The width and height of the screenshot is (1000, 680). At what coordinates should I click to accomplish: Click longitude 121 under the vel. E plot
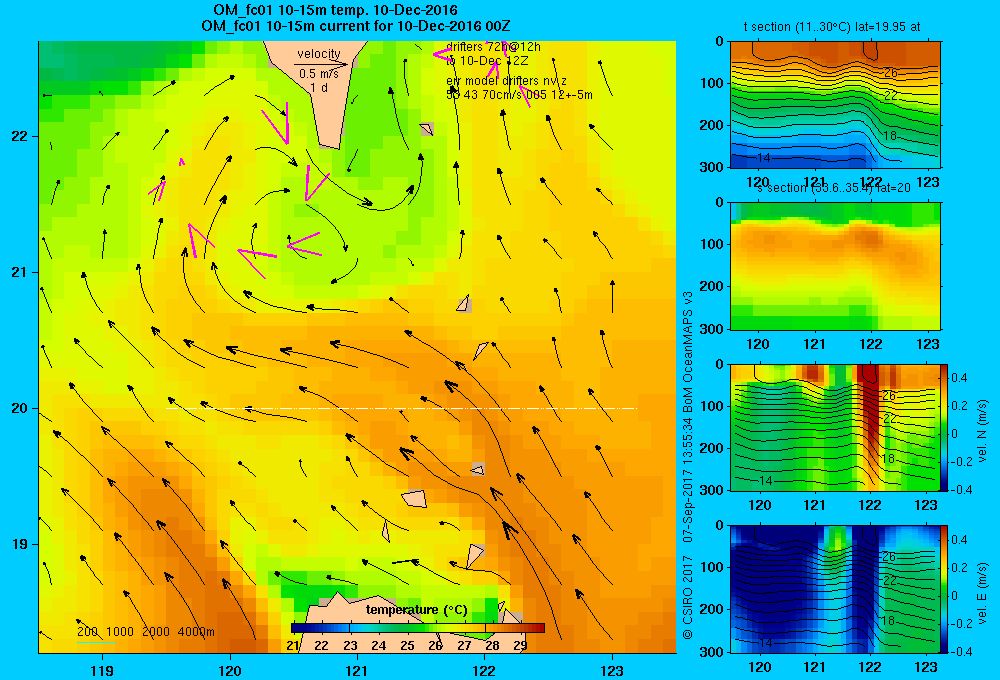click(814, 667)
